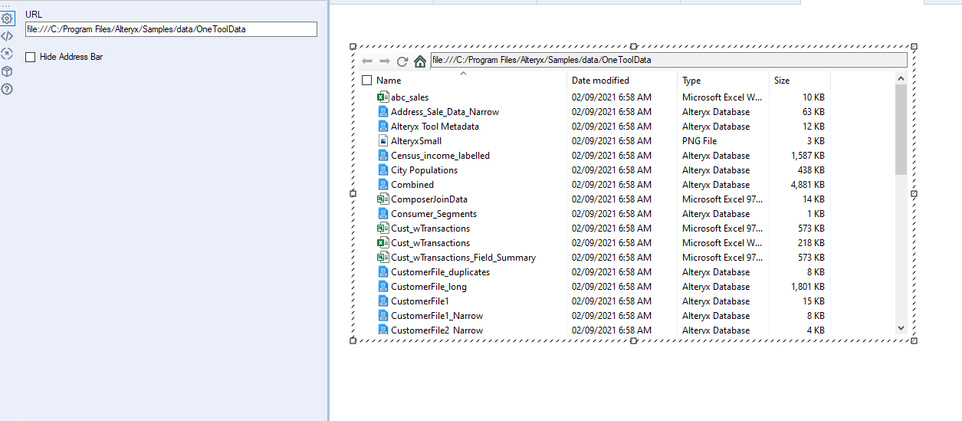Click the 15 KB size cell
This screenshot has height=421, width=962.
click(x=814, y=301)
